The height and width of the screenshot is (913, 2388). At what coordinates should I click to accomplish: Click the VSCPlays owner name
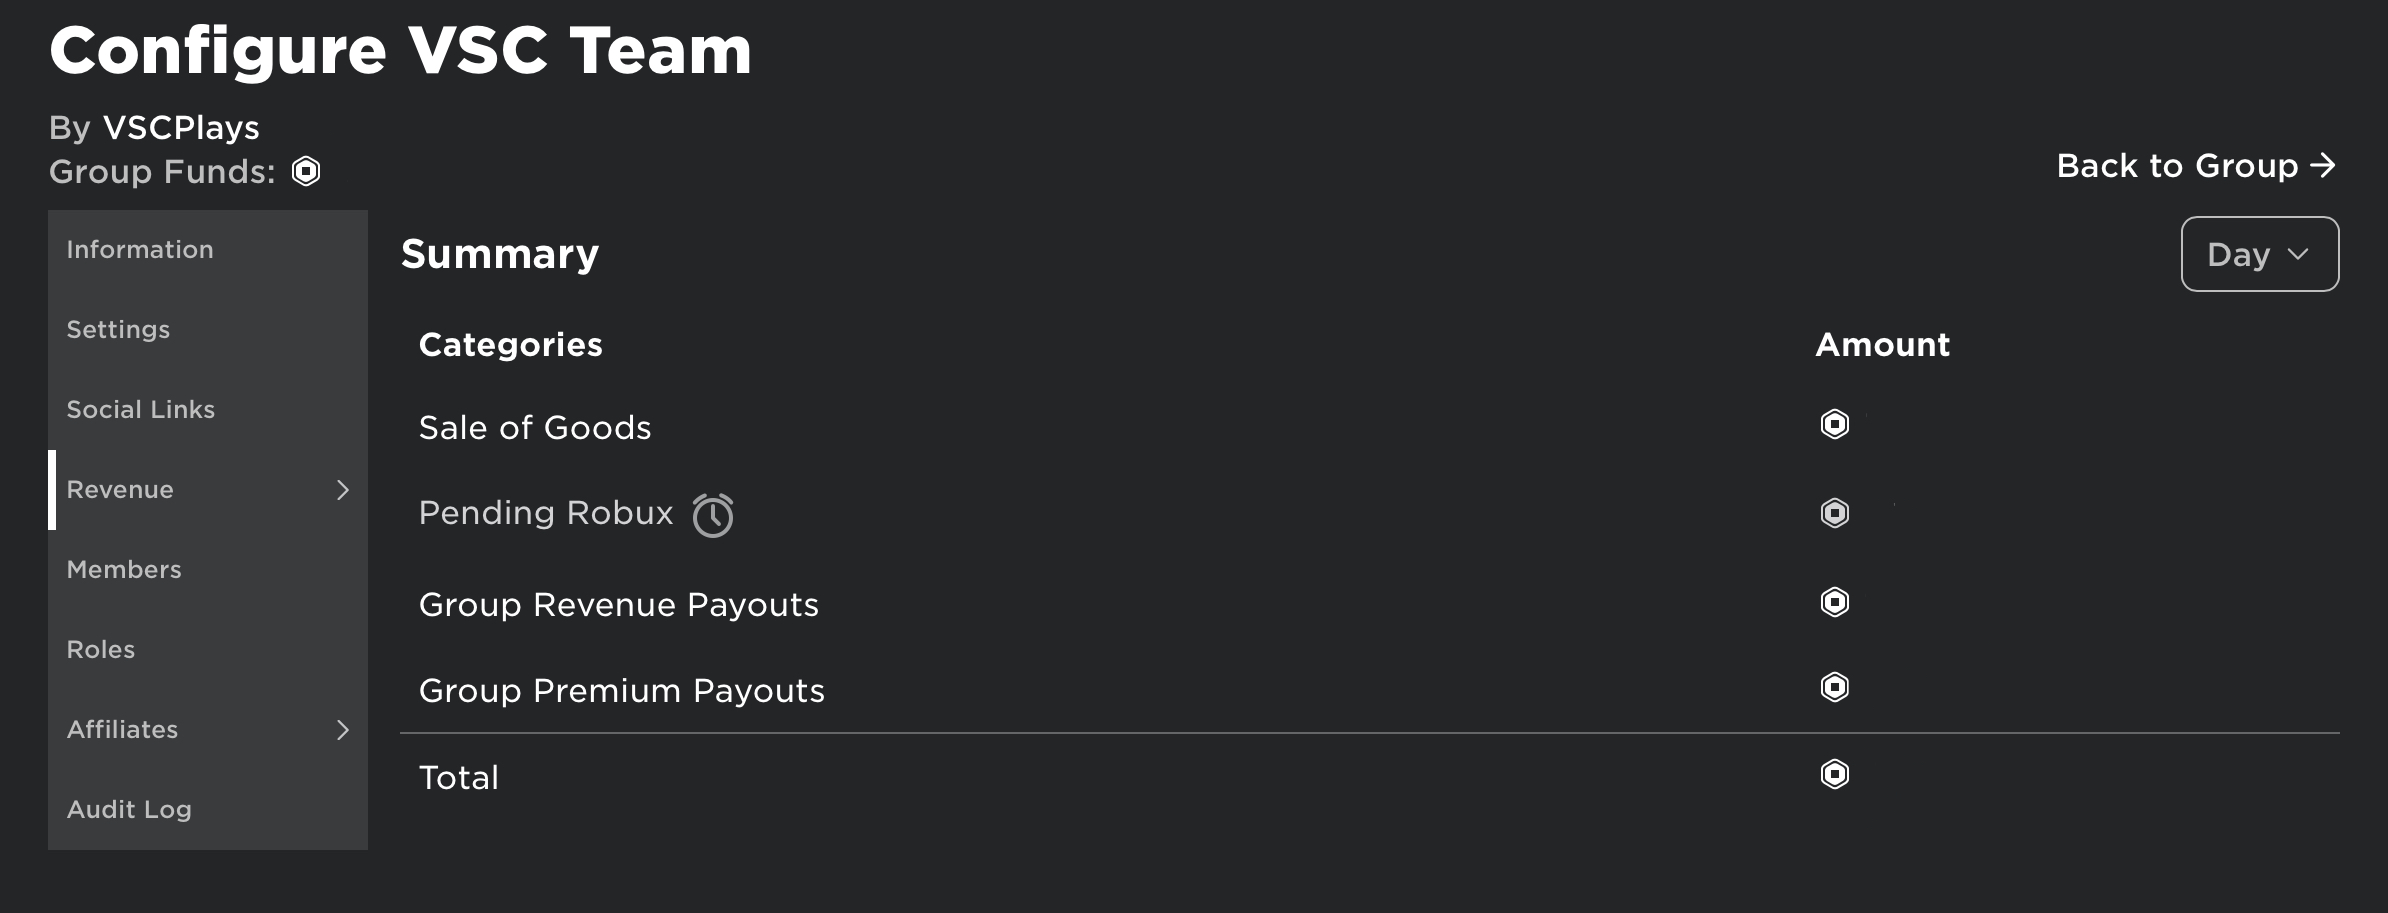(x=180, y=126)
